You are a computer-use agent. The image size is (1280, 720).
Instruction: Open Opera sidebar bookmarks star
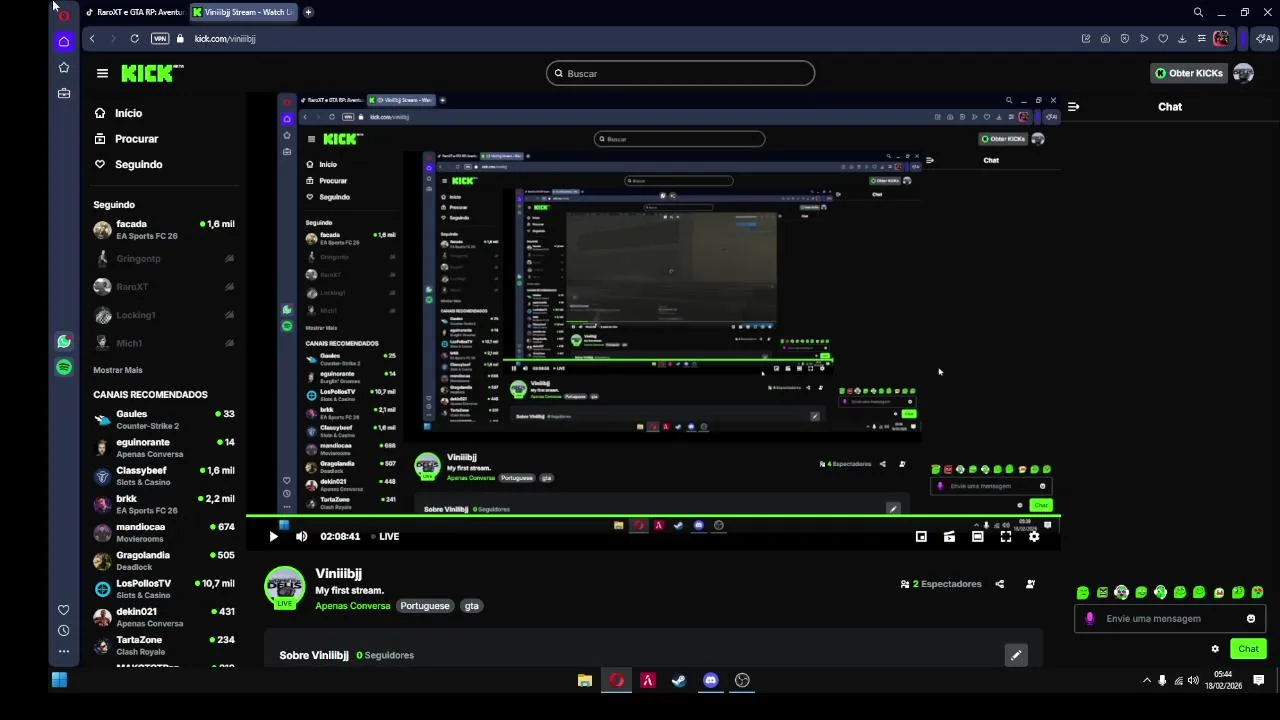(64, 68)
